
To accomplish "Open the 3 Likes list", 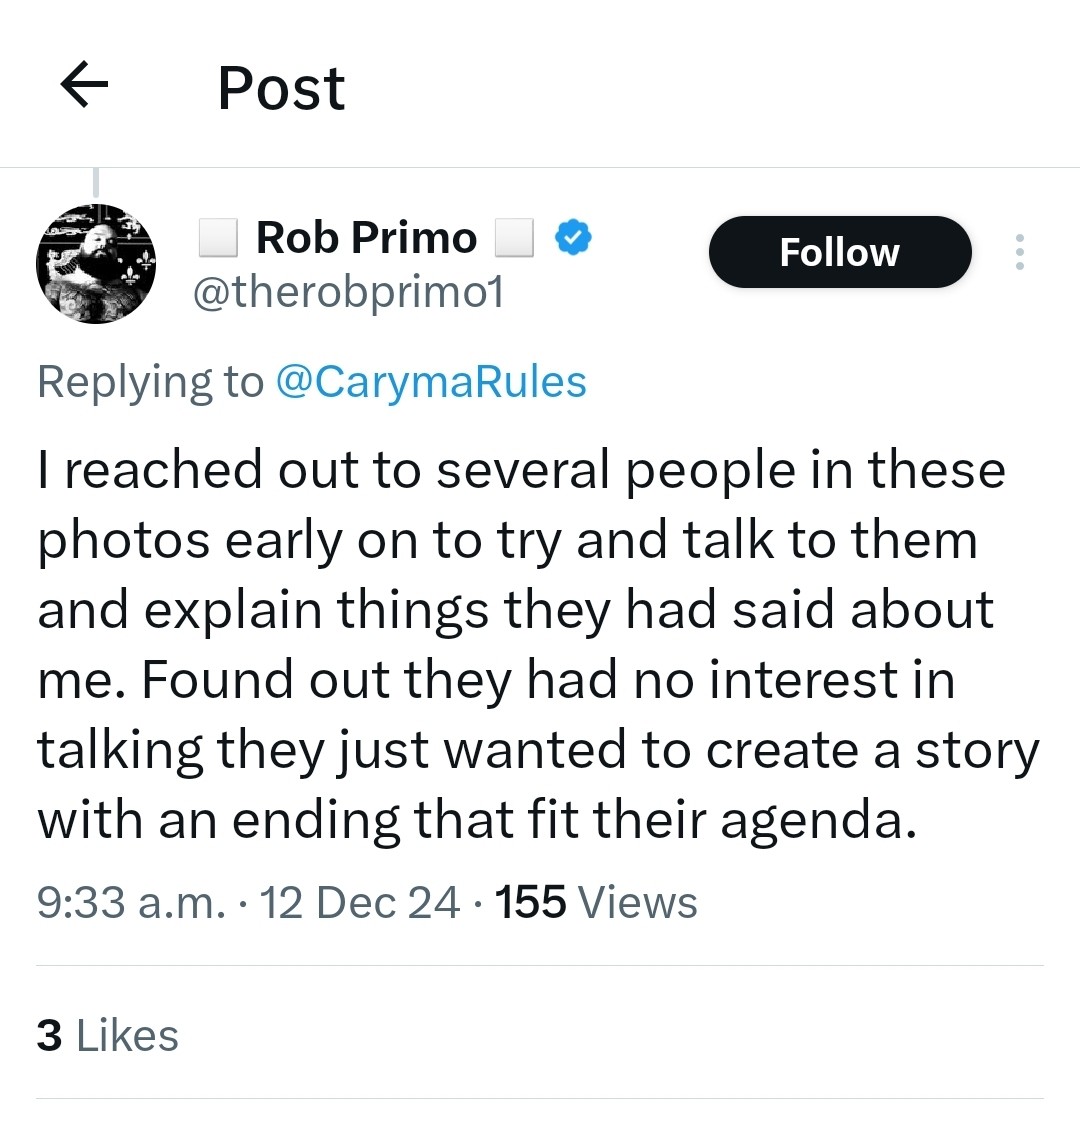I will tap(108, 1036).
